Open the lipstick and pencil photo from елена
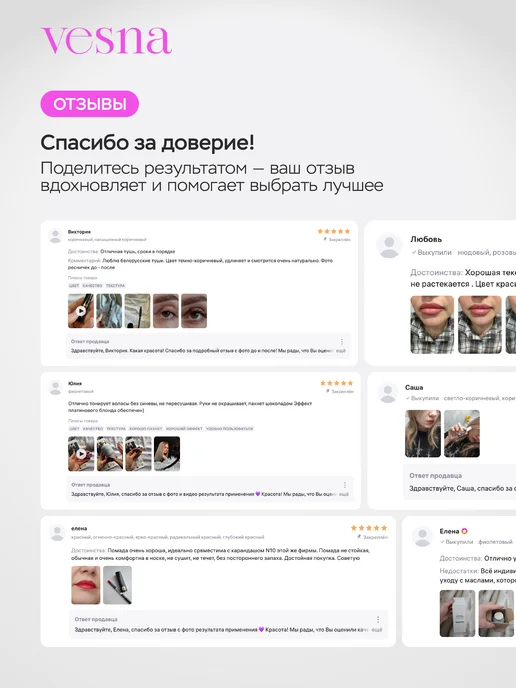 pos(117,585)
